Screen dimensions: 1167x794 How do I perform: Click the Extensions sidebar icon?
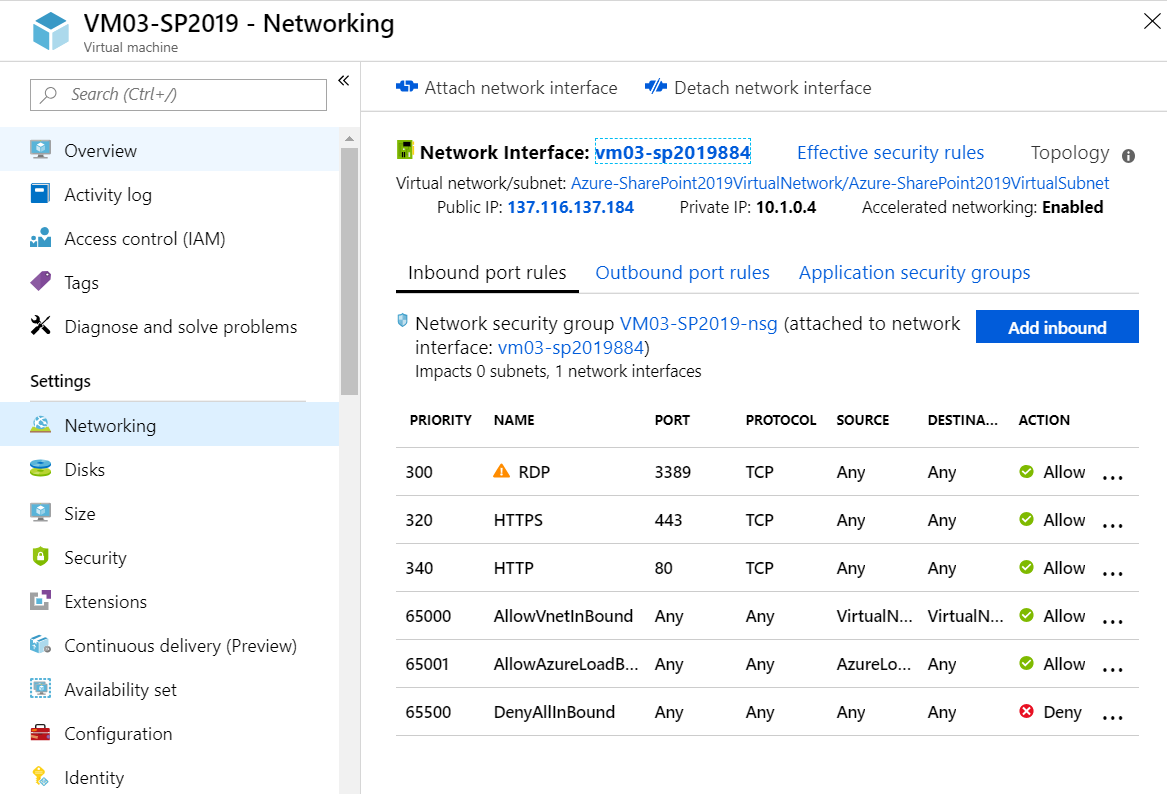41,601
